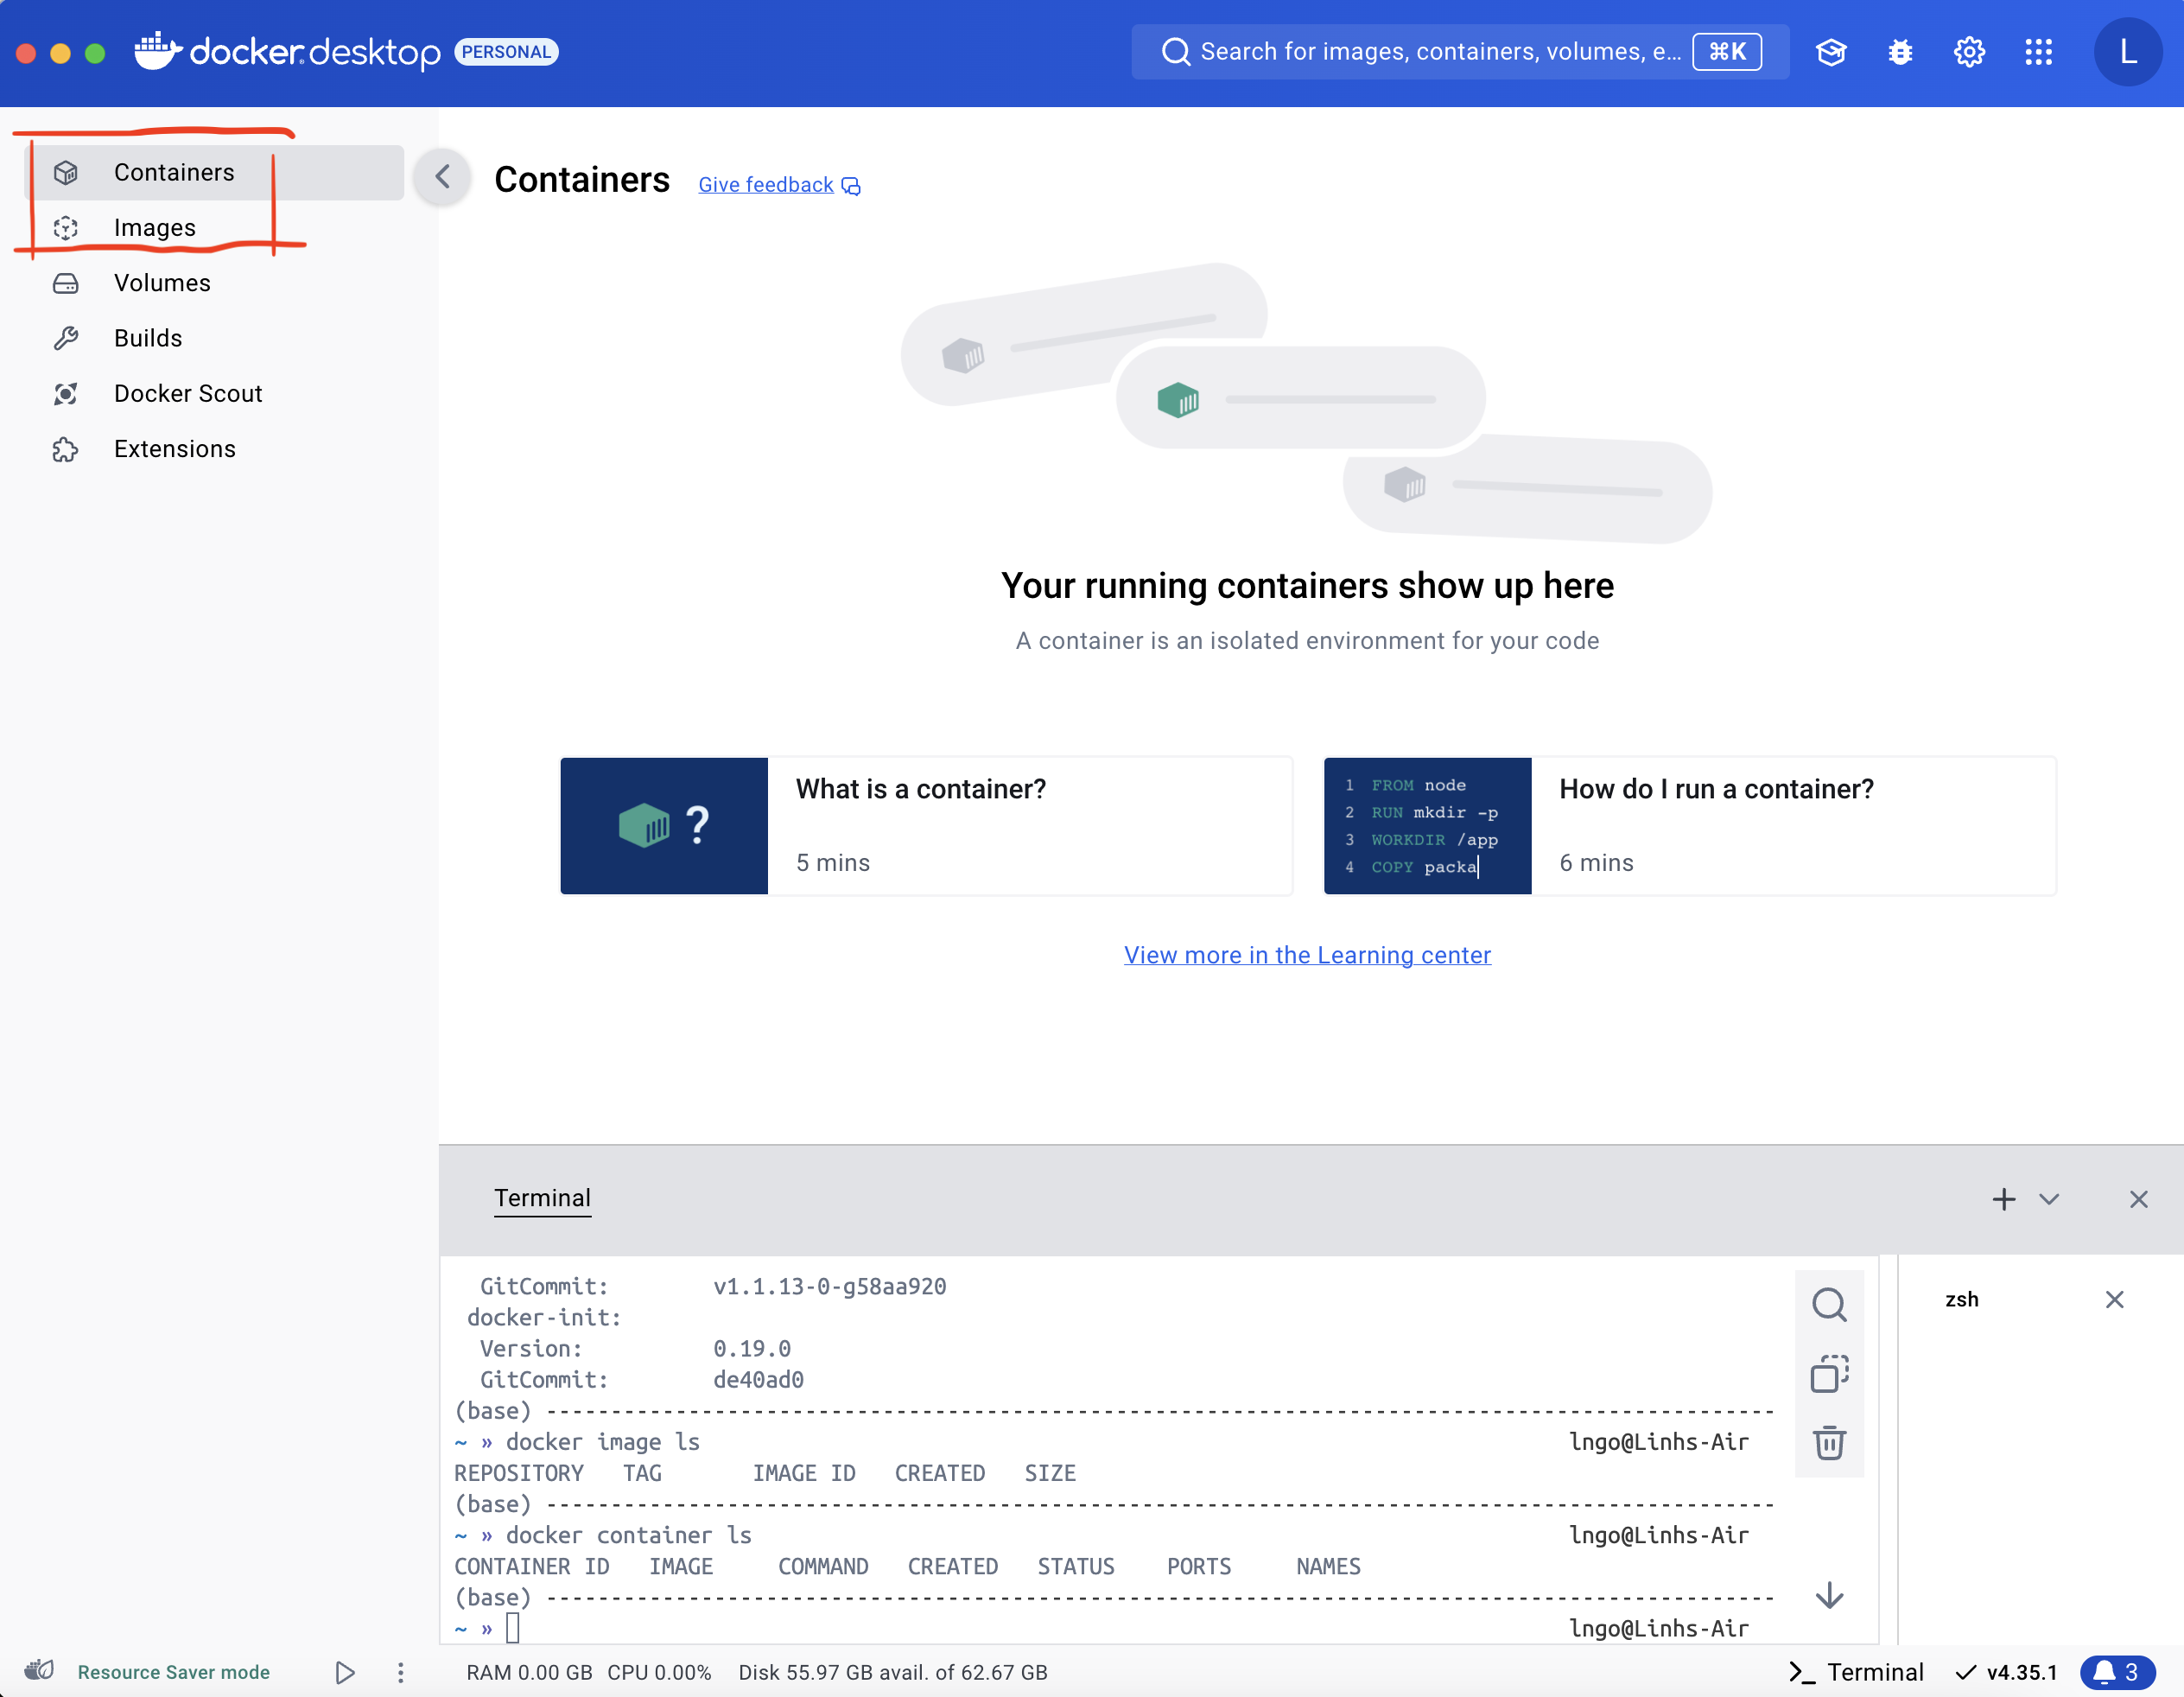Click the CPU 0.00% status text
Screen dimensions: 2184x1697
click(660, 1672)
